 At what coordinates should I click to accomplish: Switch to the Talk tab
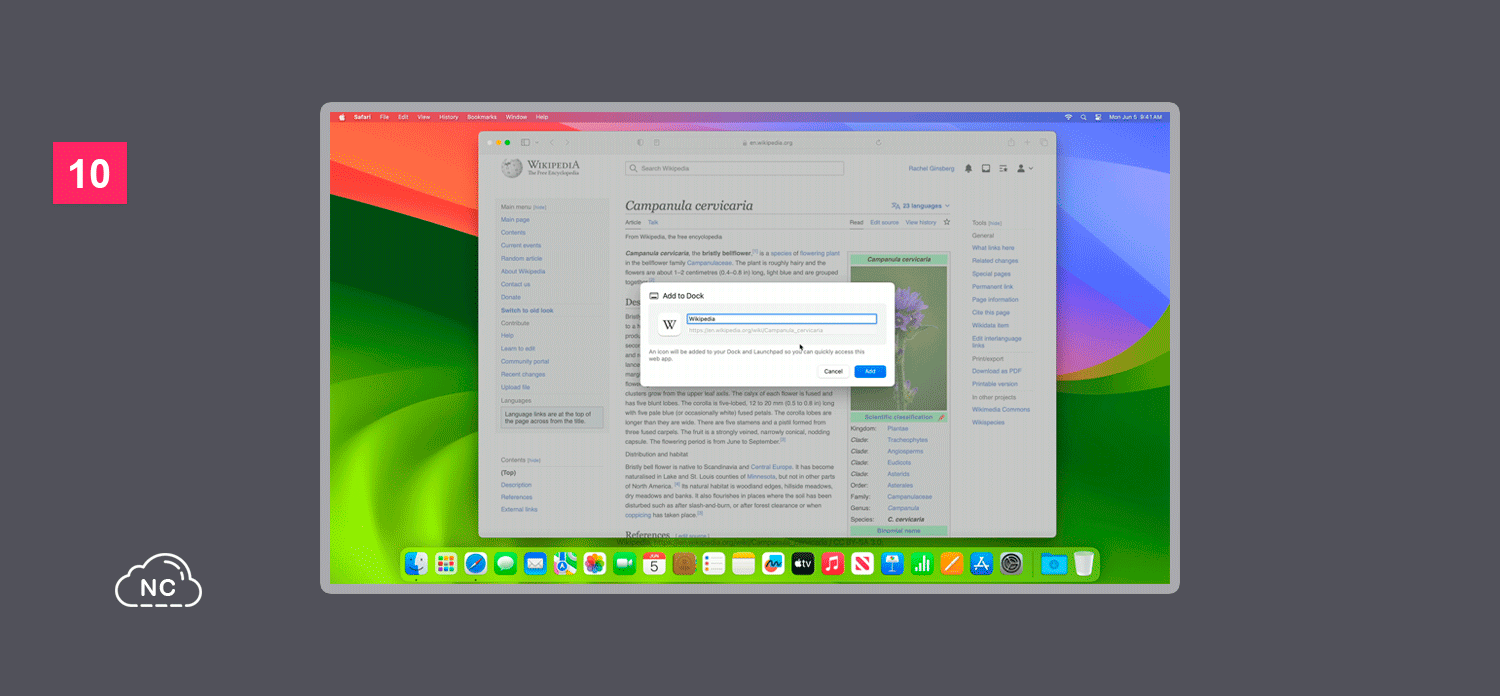pos(653,222)
